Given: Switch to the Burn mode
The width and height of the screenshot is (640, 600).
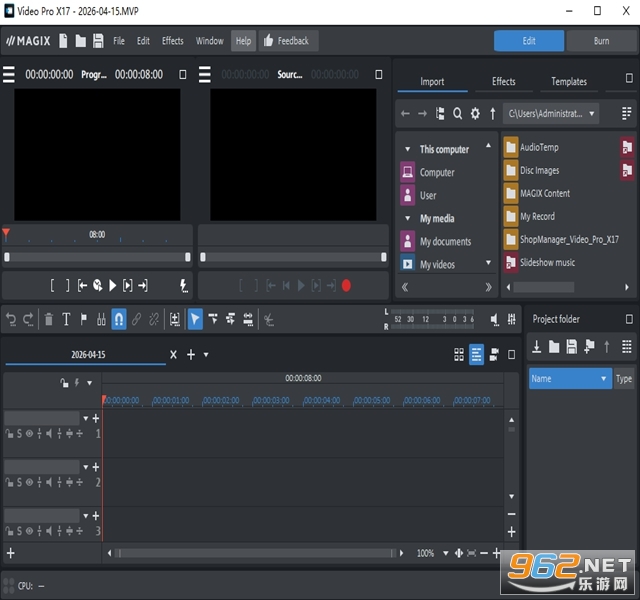Looking at the screenshot, I should pyautogui.click(x=601, y=41).
